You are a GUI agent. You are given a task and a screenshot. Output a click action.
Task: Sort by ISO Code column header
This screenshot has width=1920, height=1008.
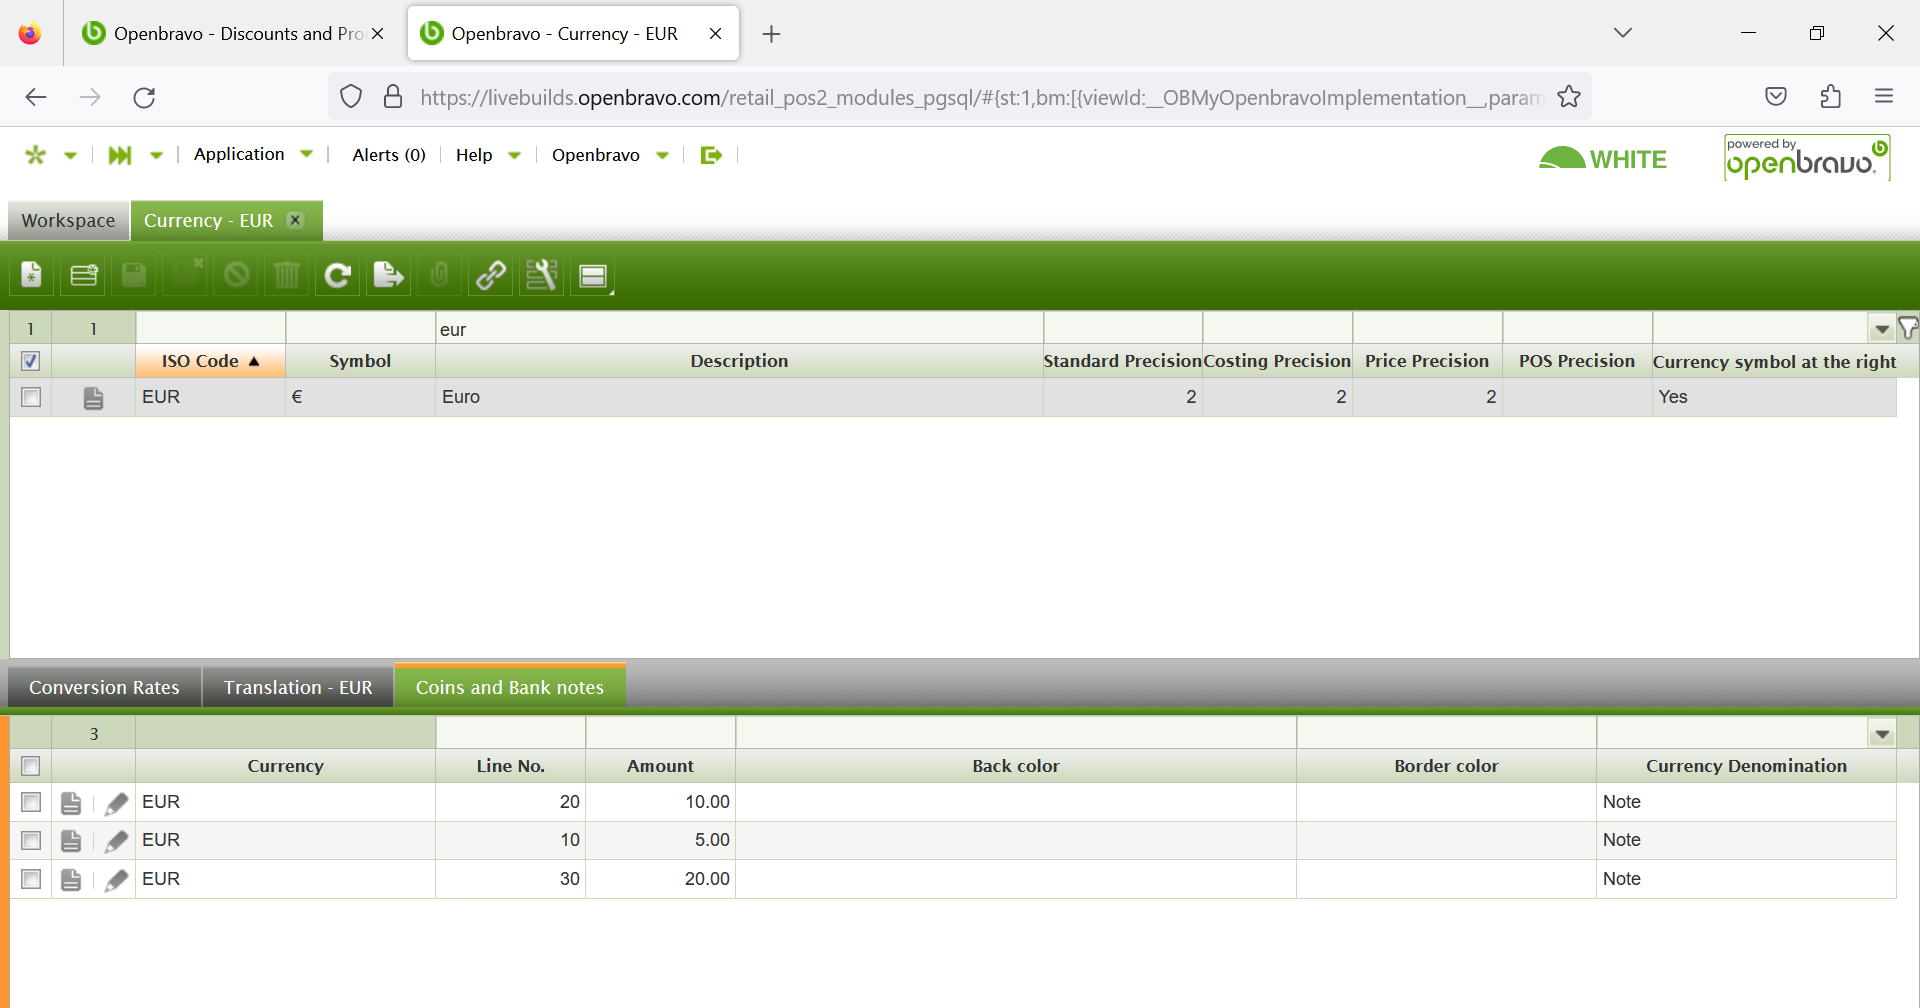(211, 361)
